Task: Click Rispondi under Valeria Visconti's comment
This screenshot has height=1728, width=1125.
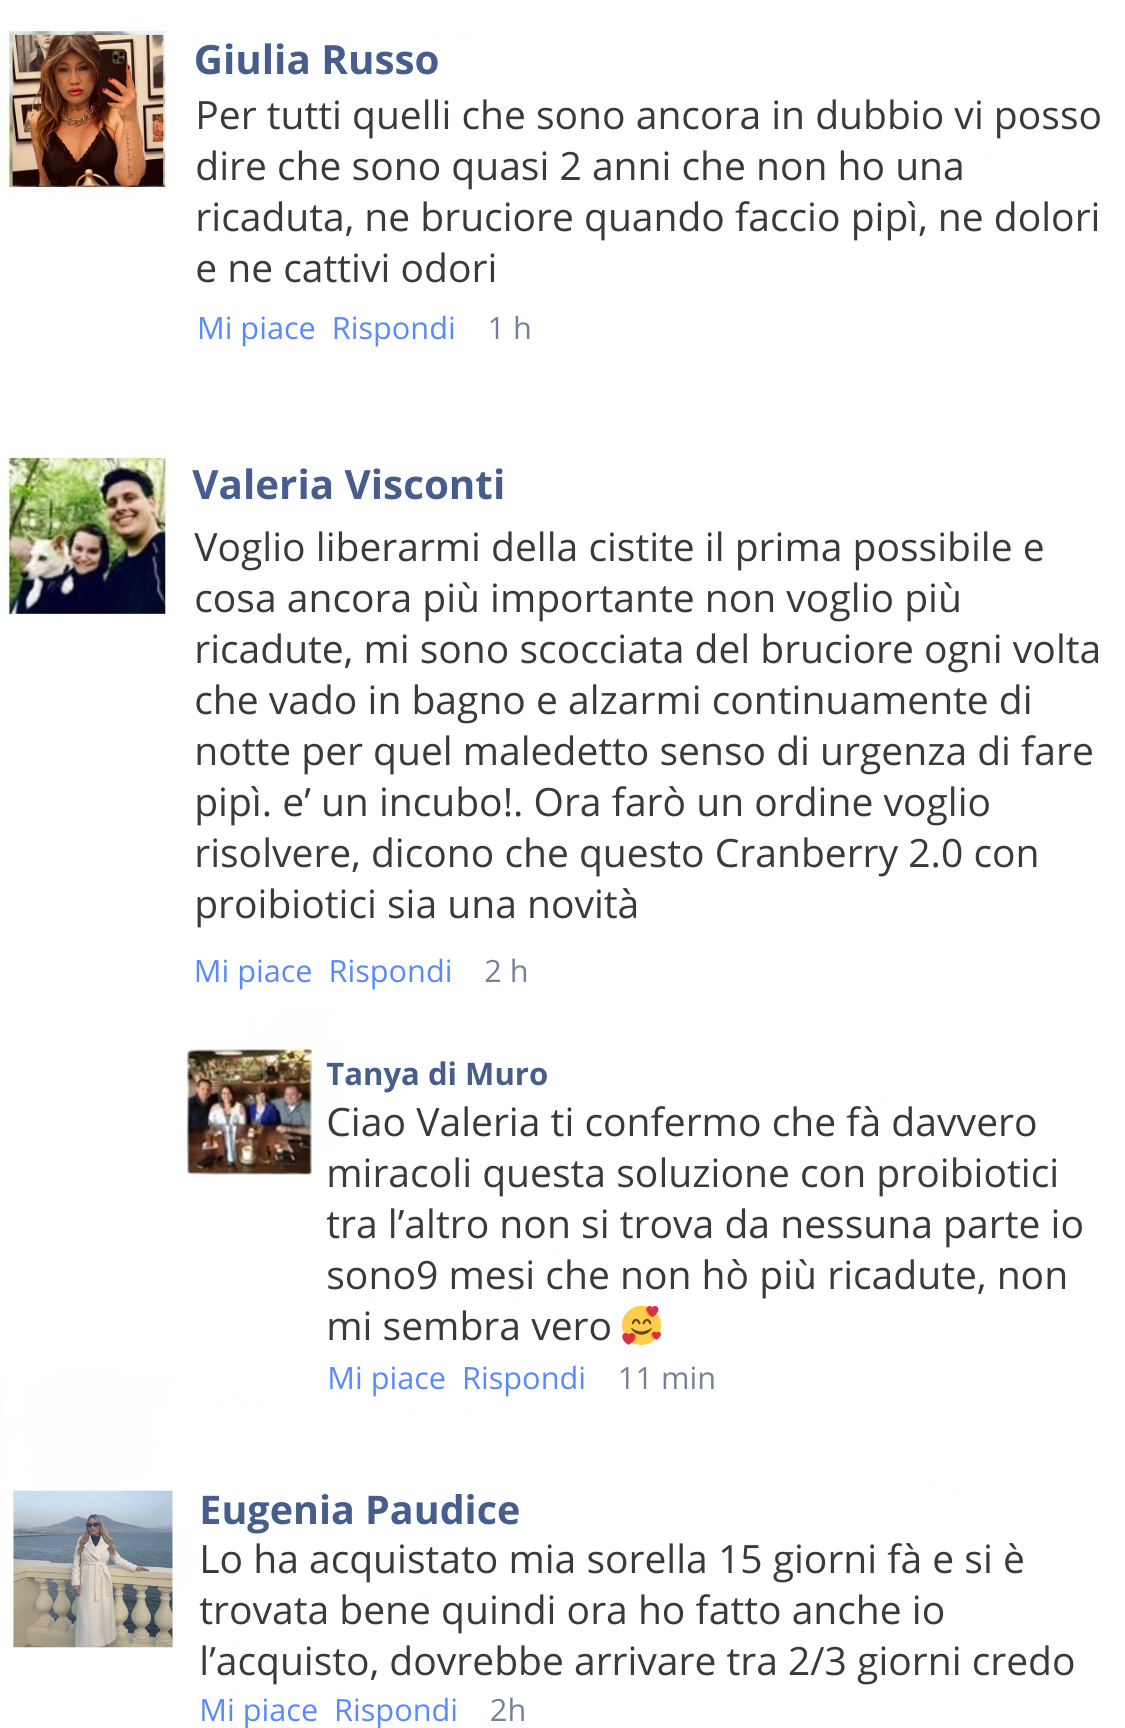Action: click(x=390, y=971)
